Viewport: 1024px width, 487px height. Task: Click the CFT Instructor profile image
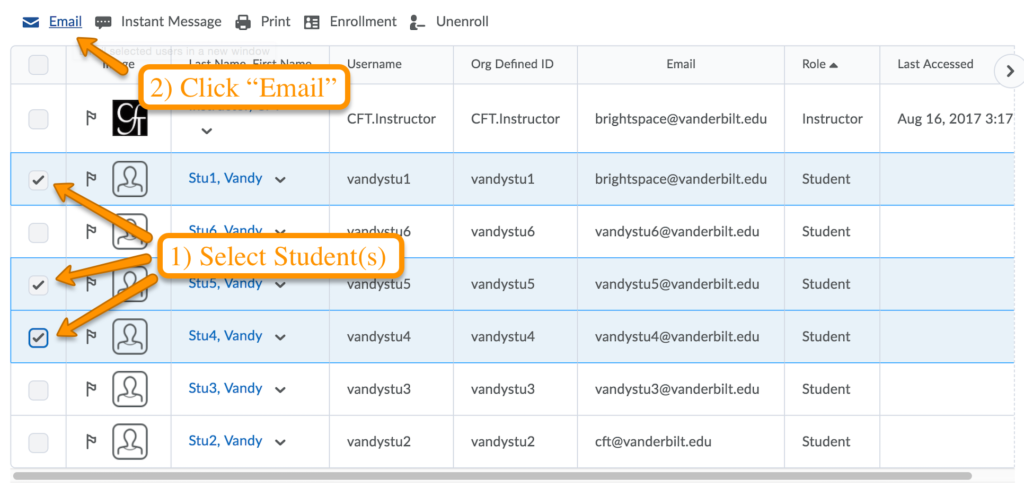pyautogui.click(x=130, y=118)
